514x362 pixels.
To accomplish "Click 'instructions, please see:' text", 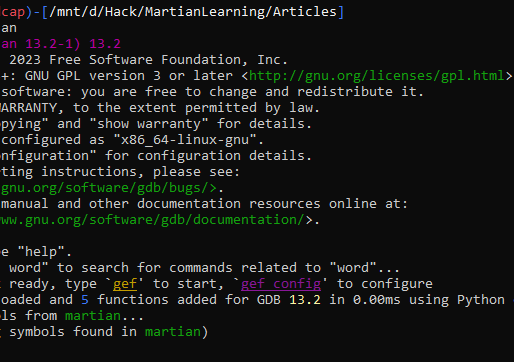I will click(x=140, y=172).
